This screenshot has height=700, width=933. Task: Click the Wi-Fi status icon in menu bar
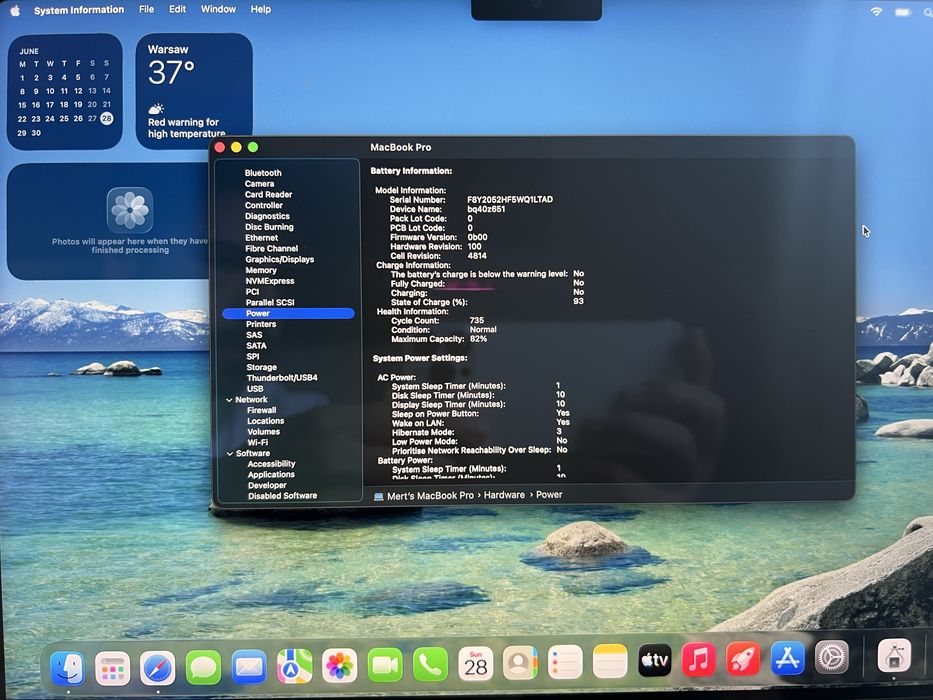coord(876,11)
